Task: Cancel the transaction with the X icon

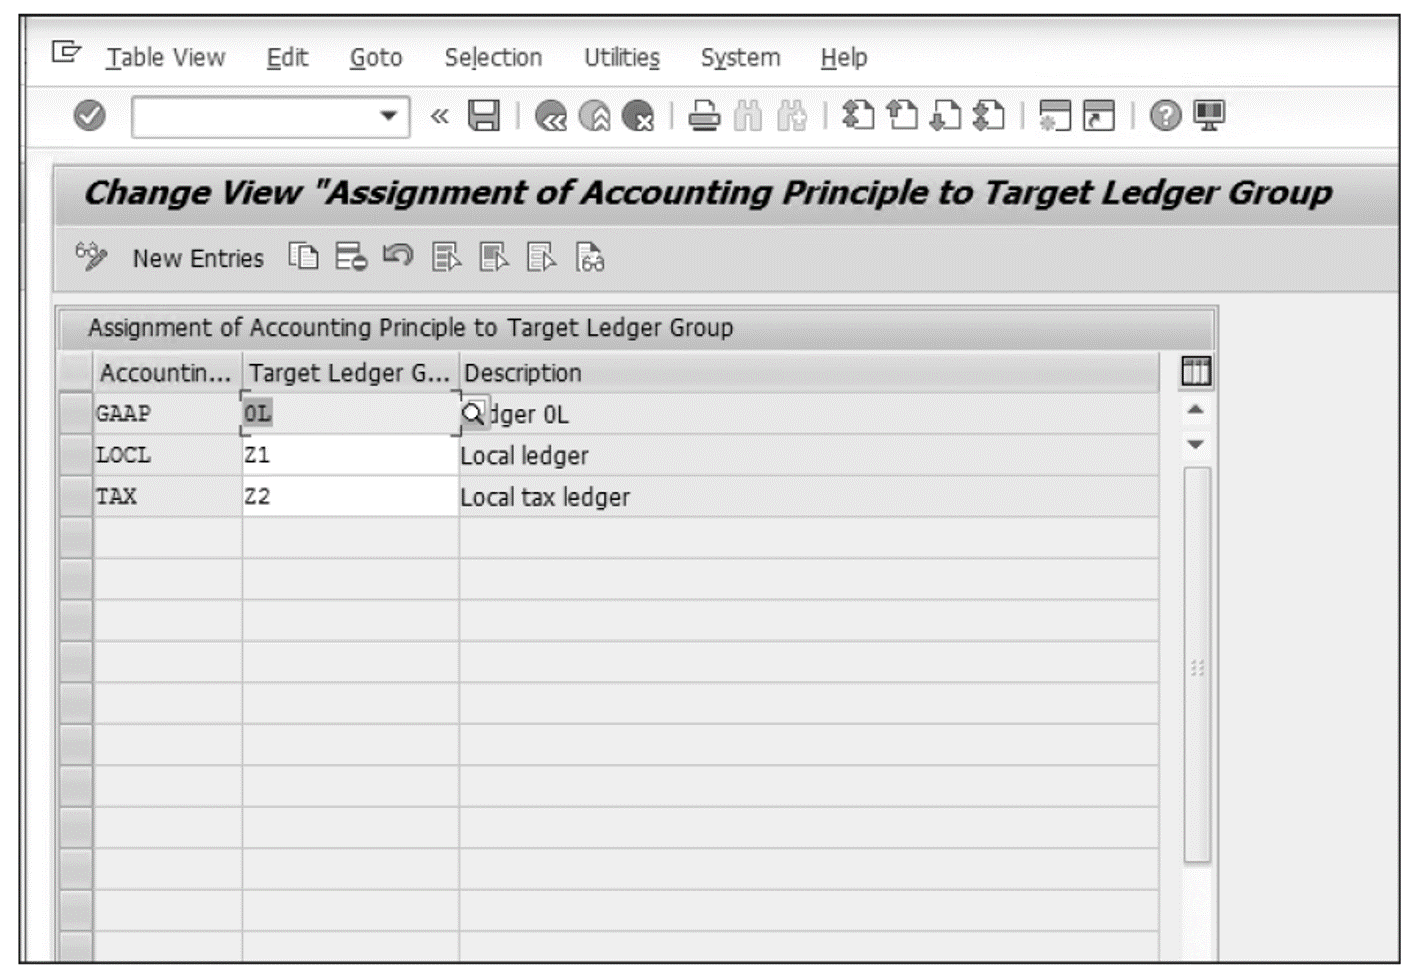Action: click(635, 117)
